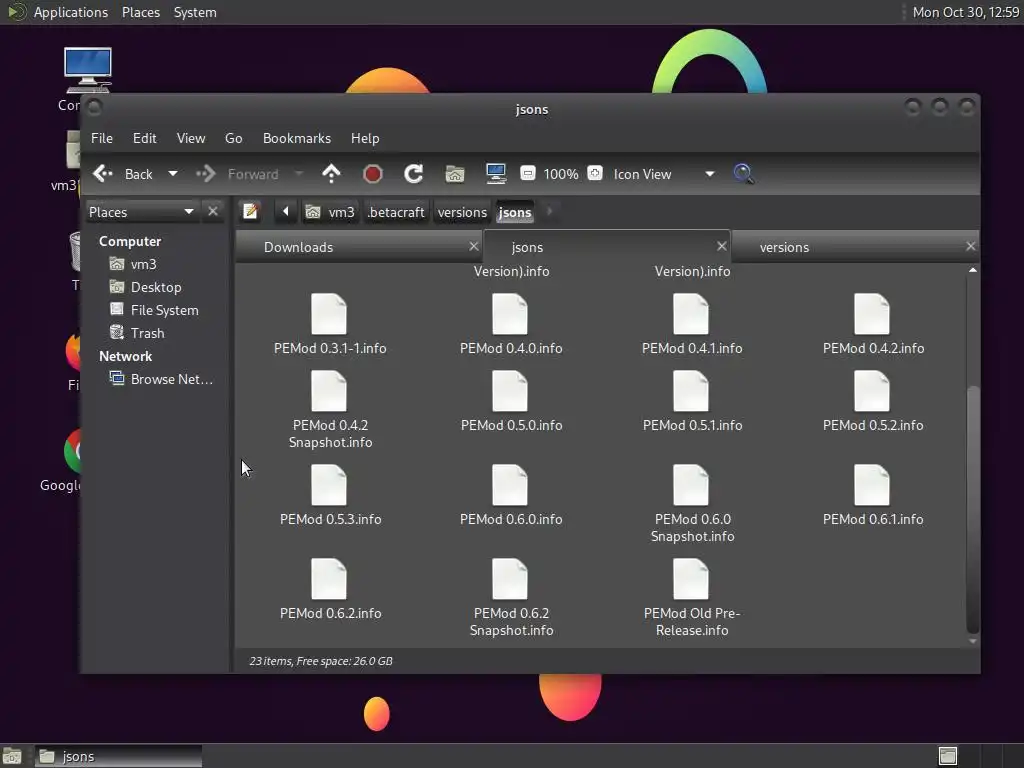Screen dimensions: 1024x768
Task: Expand the Back history dropdown arrow
Action: coord(172,174)
